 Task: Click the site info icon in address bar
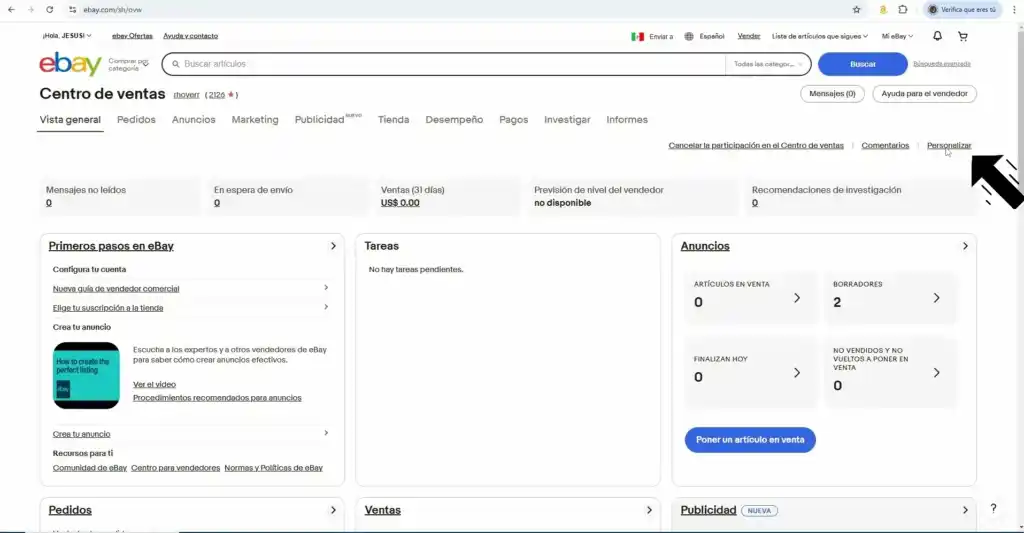point(72,10)
